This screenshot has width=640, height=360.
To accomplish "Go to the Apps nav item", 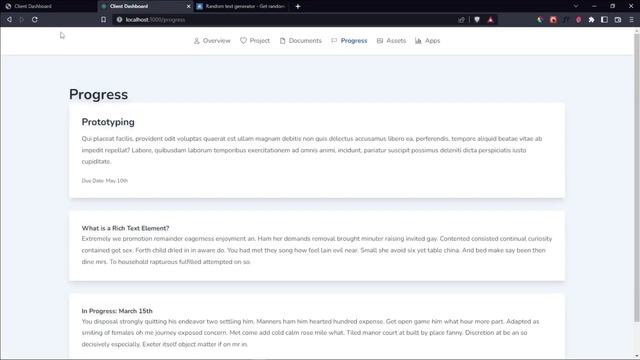I will click(x=427, y=41).
